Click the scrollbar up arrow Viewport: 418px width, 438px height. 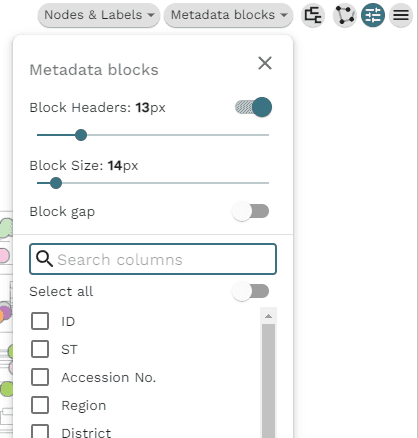[x=268, y=316]
